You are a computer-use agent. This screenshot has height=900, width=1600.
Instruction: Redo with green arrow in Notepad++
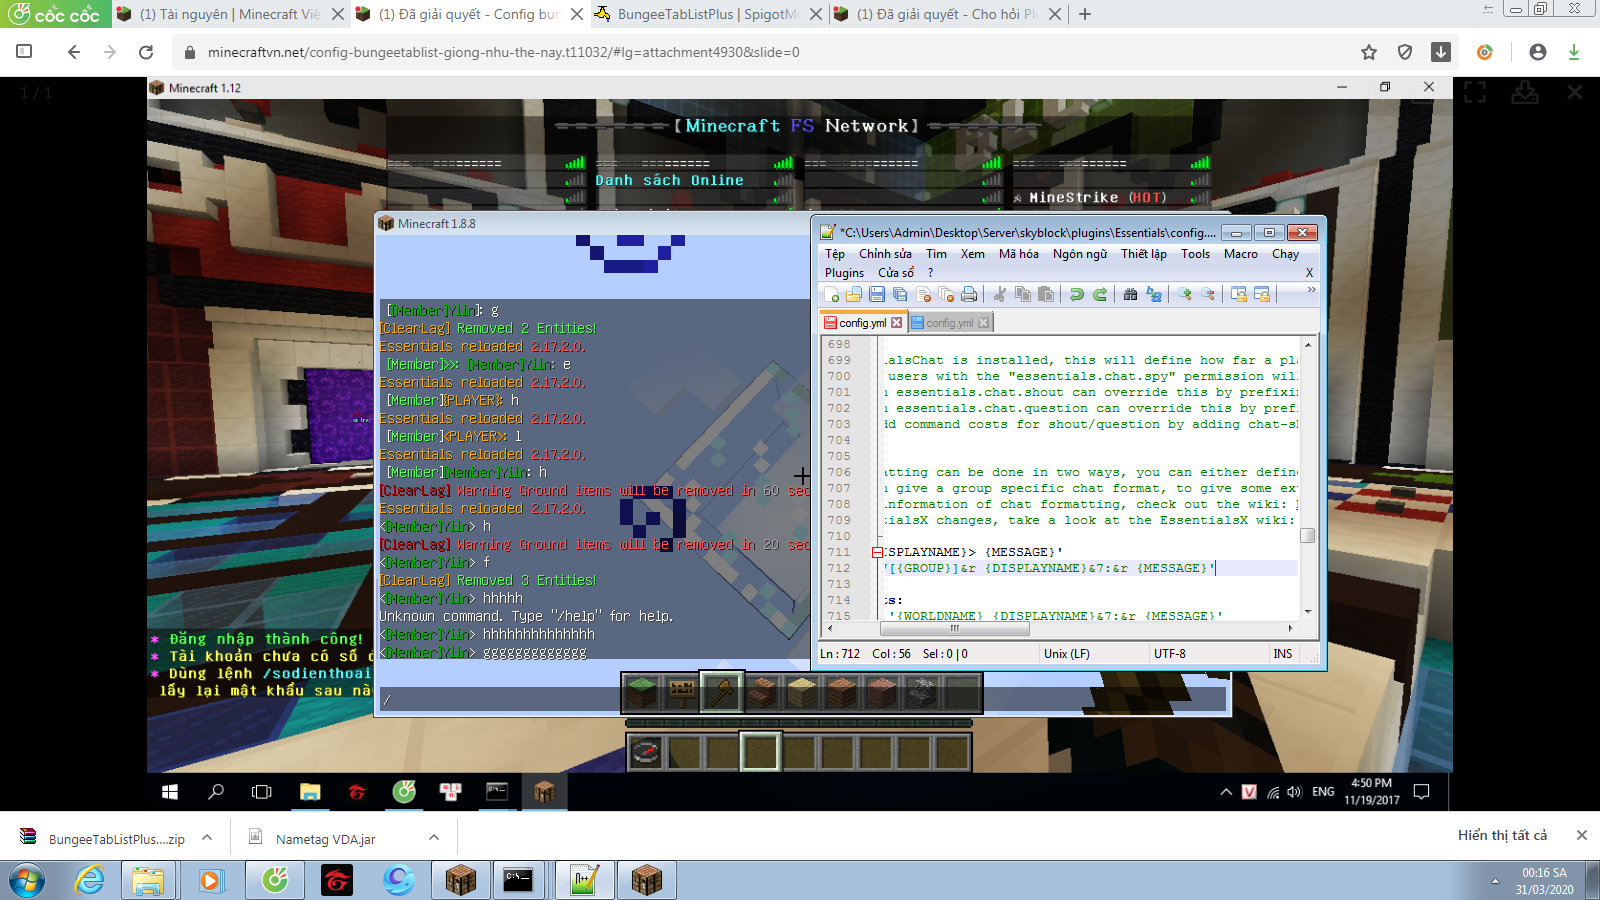tap(1099, 294)
